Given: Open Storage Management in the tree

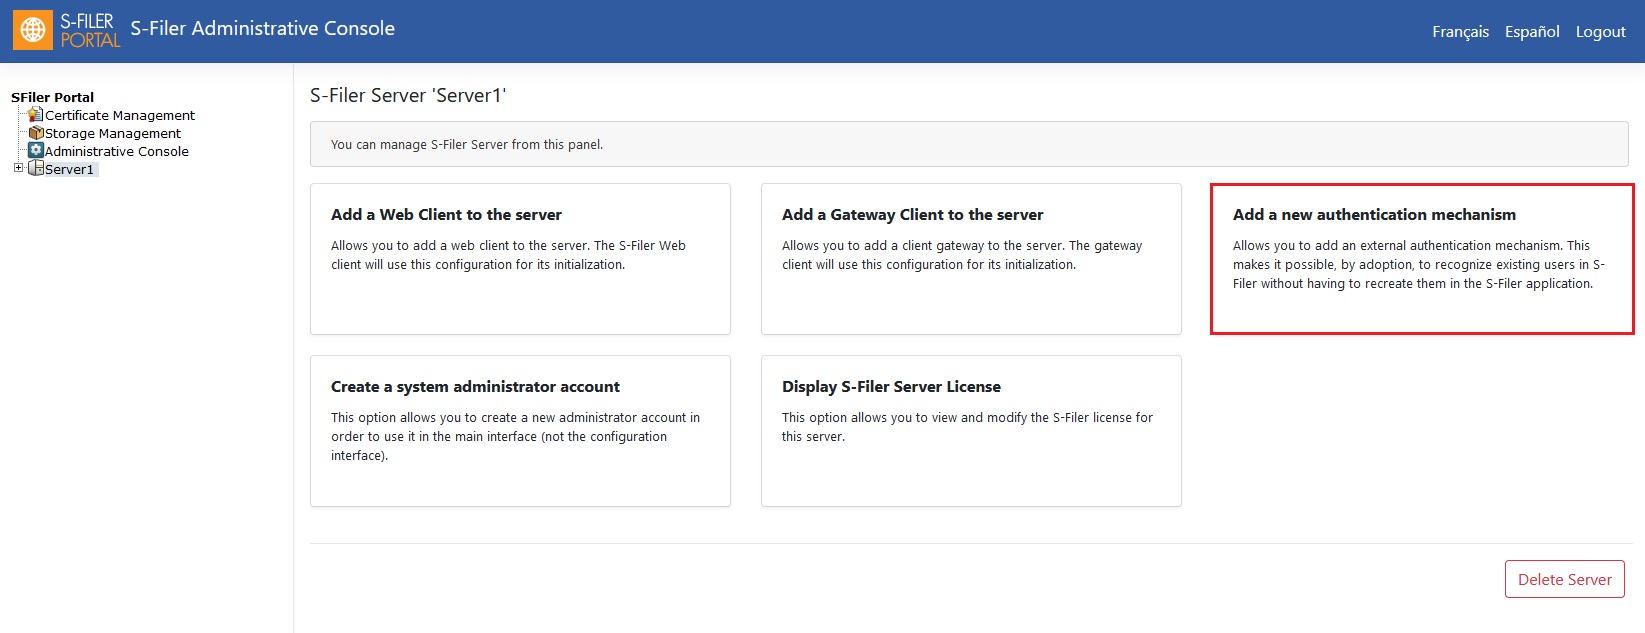Looking at the screenshot, I should 113,133.
